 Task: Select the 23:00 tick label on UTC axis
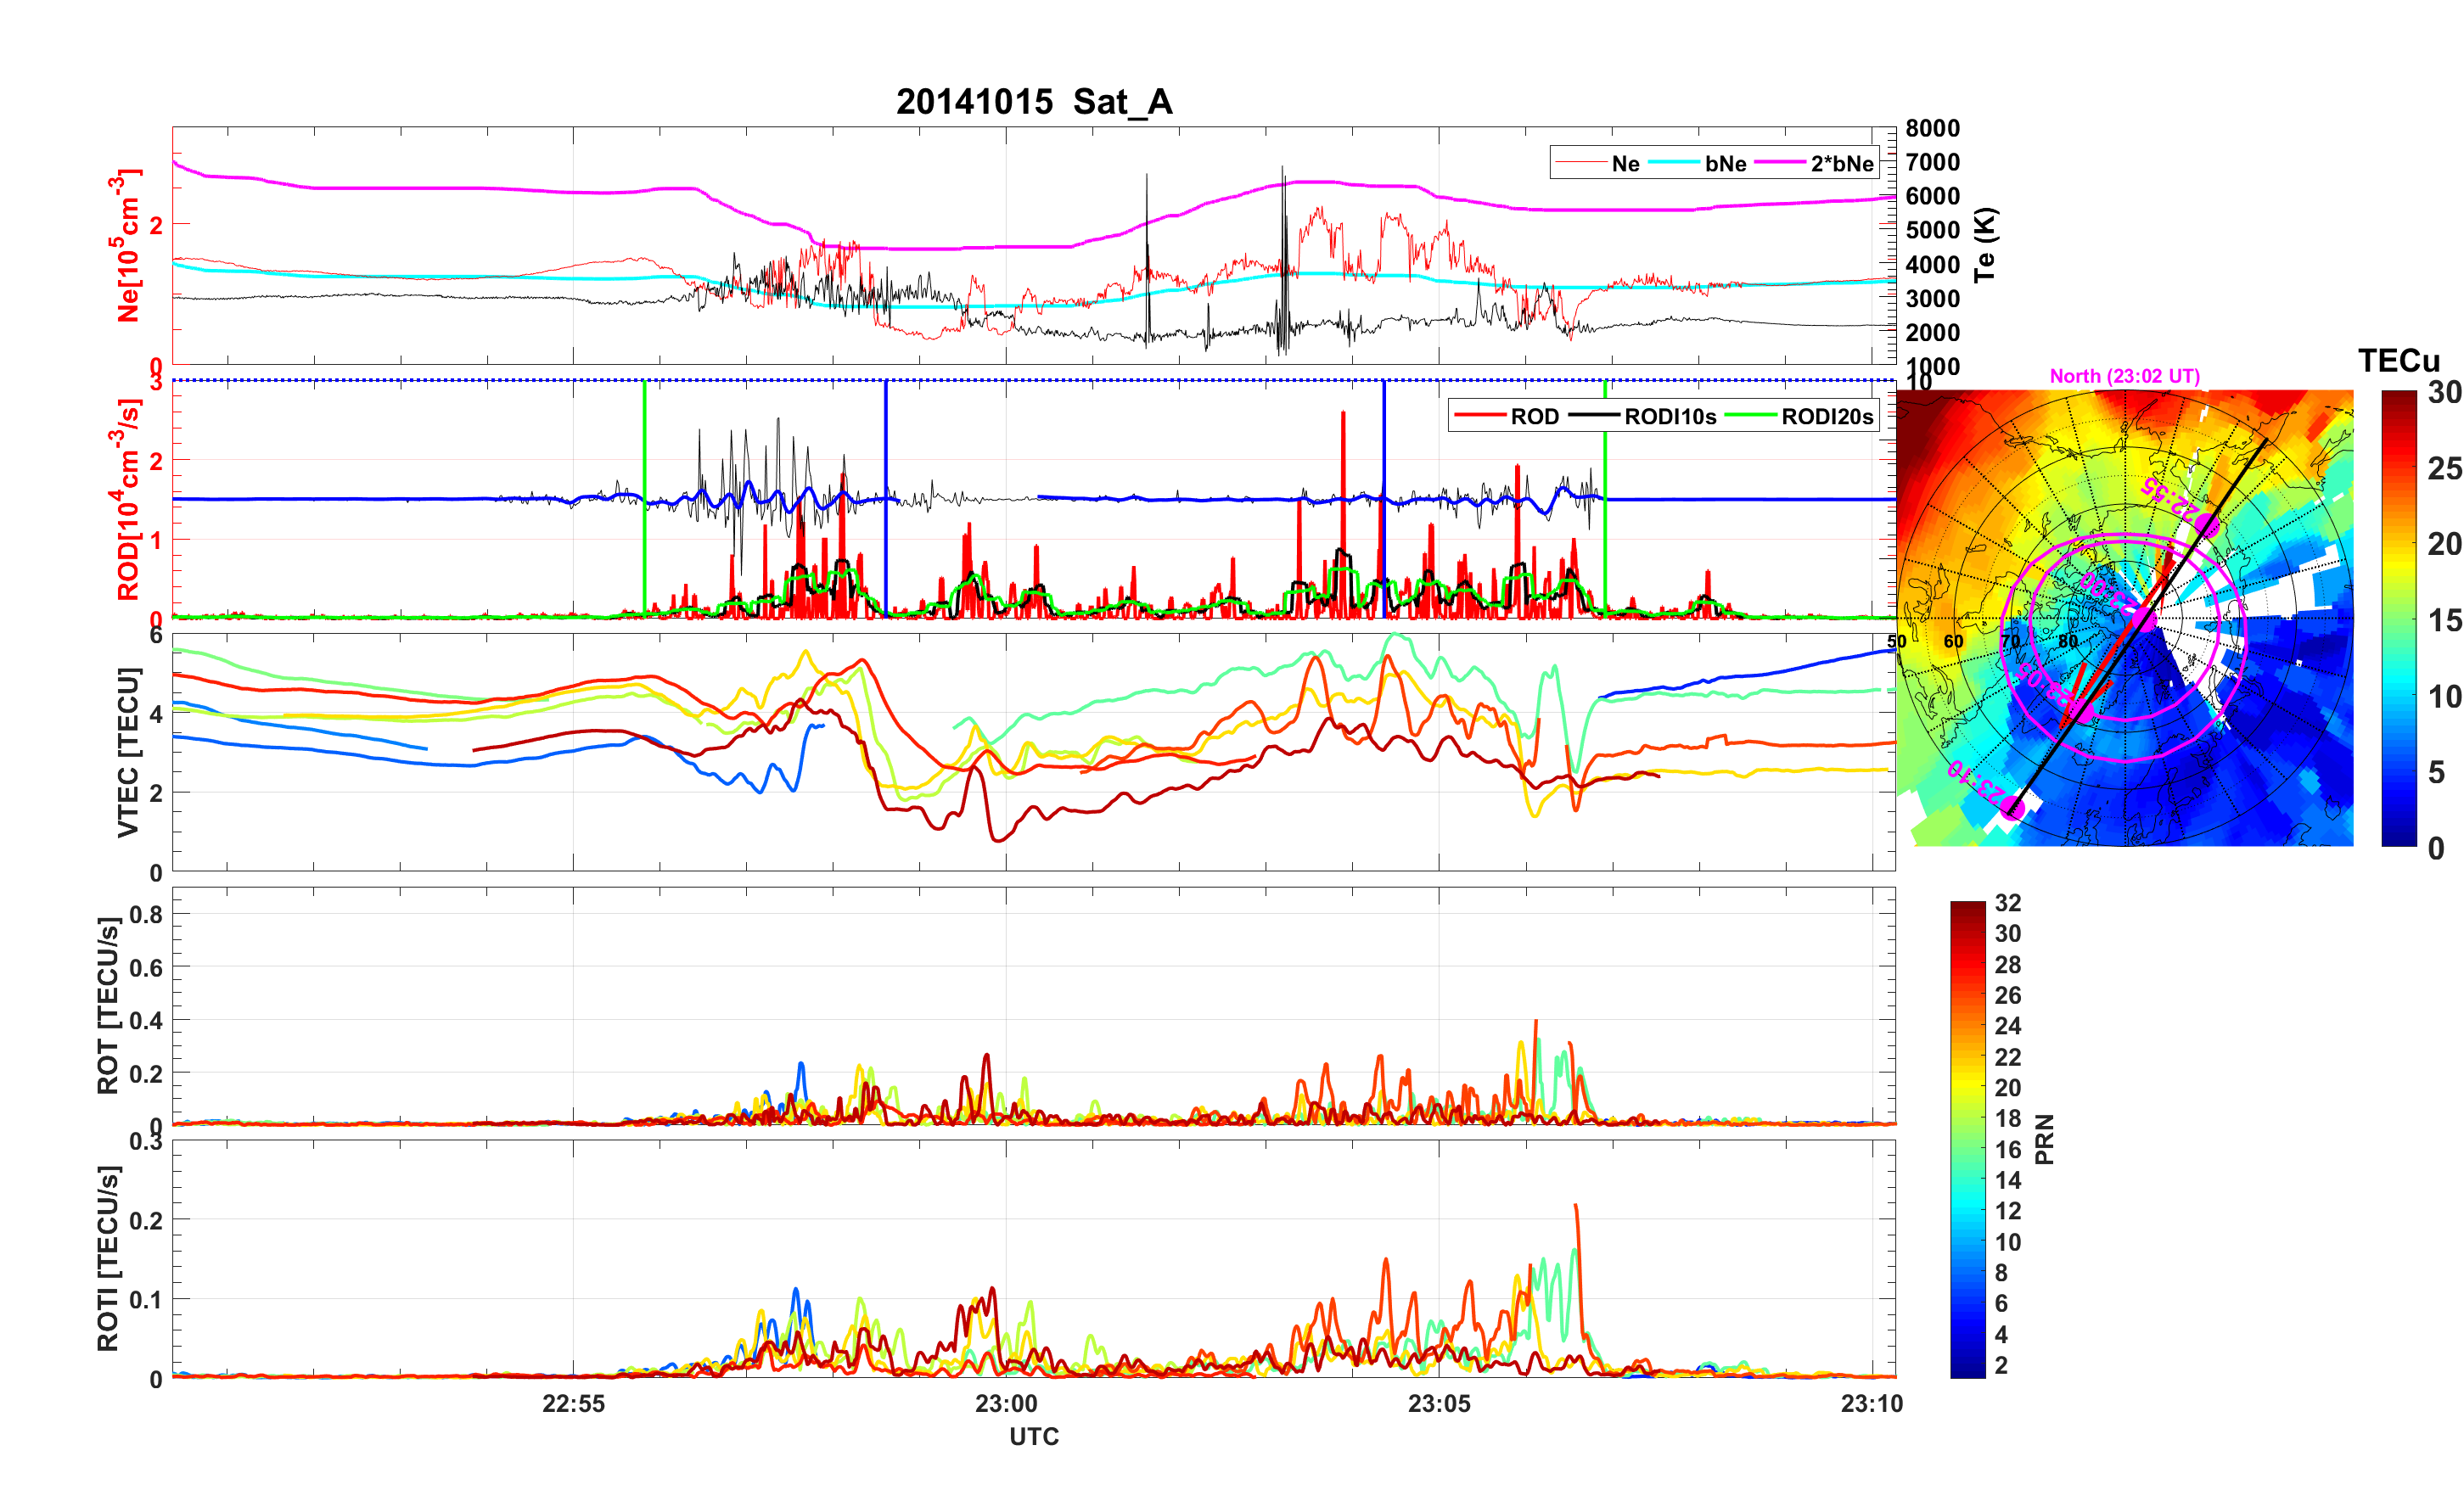tap(1006, 1404)
